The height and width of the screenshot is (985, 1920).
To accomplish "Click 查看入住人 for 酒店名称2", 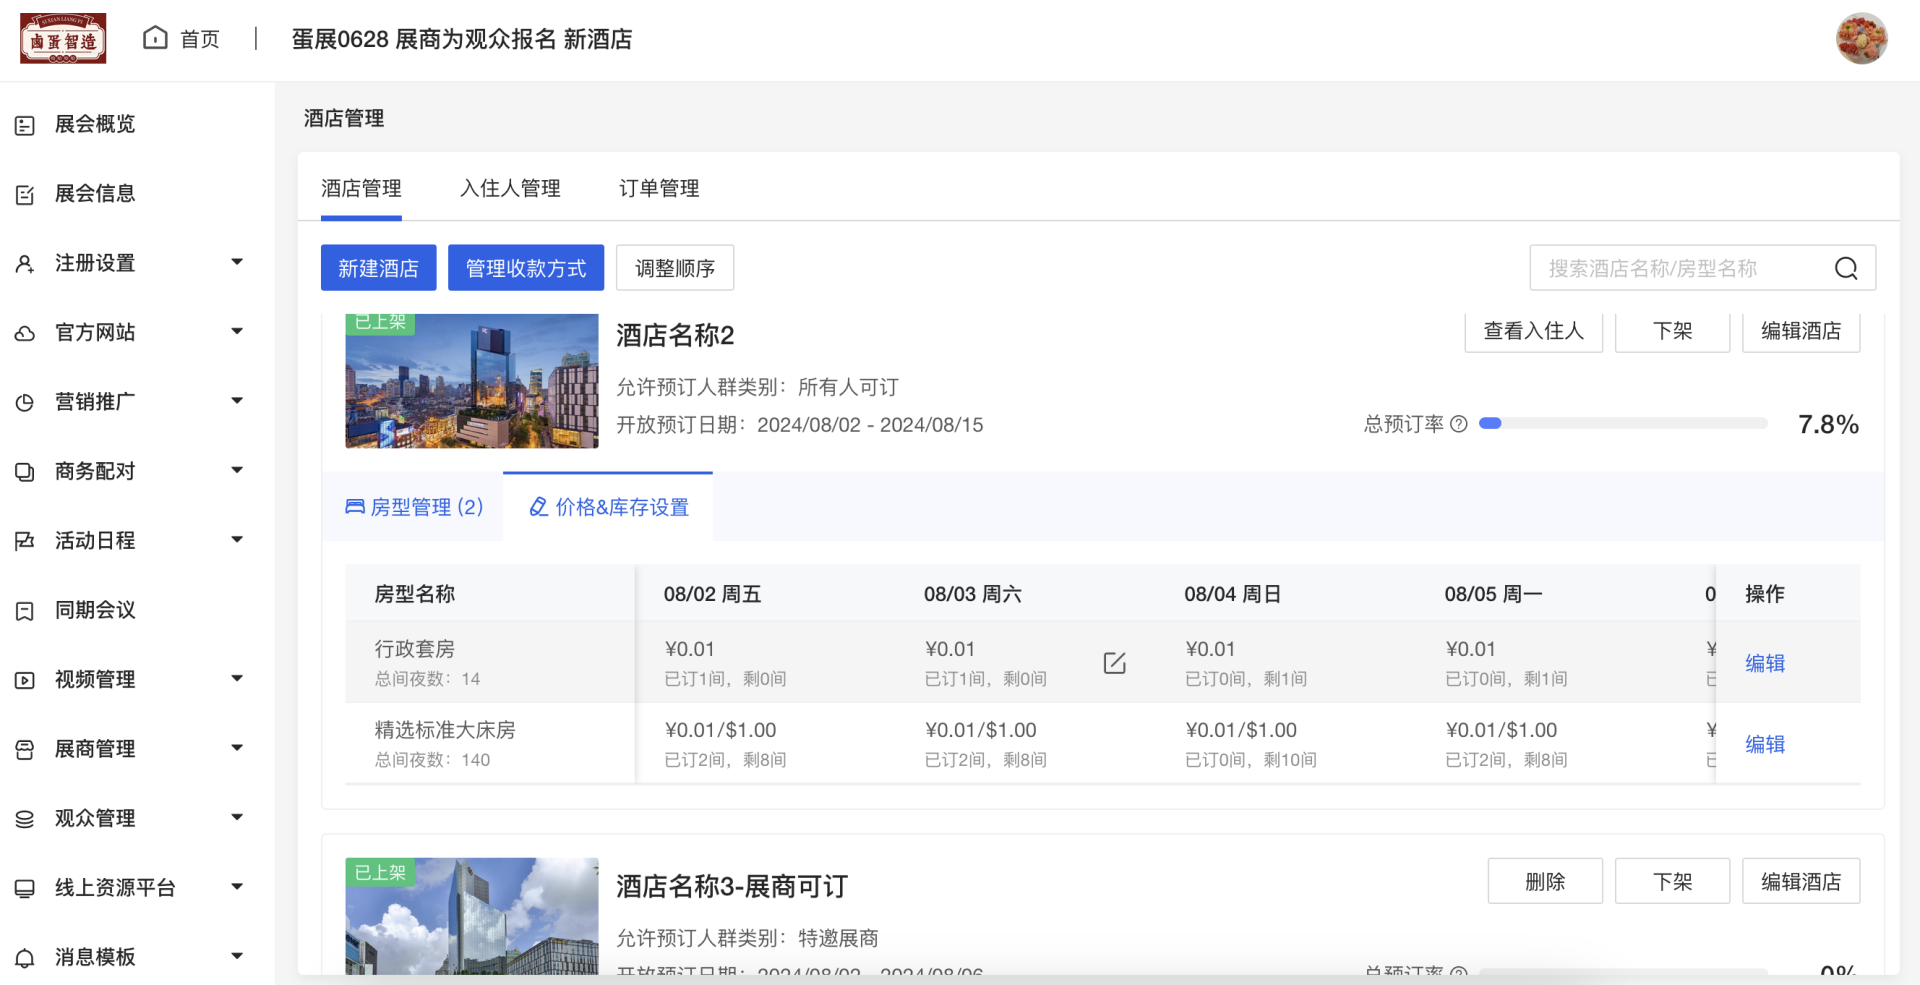I will pyautogui.click(x=1533, y=331).
